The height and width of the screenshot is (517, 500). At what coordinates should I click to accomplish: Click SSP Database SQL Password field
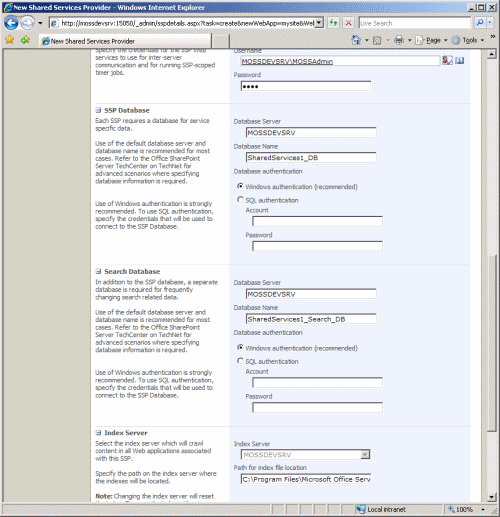click(x=317, y=246)
